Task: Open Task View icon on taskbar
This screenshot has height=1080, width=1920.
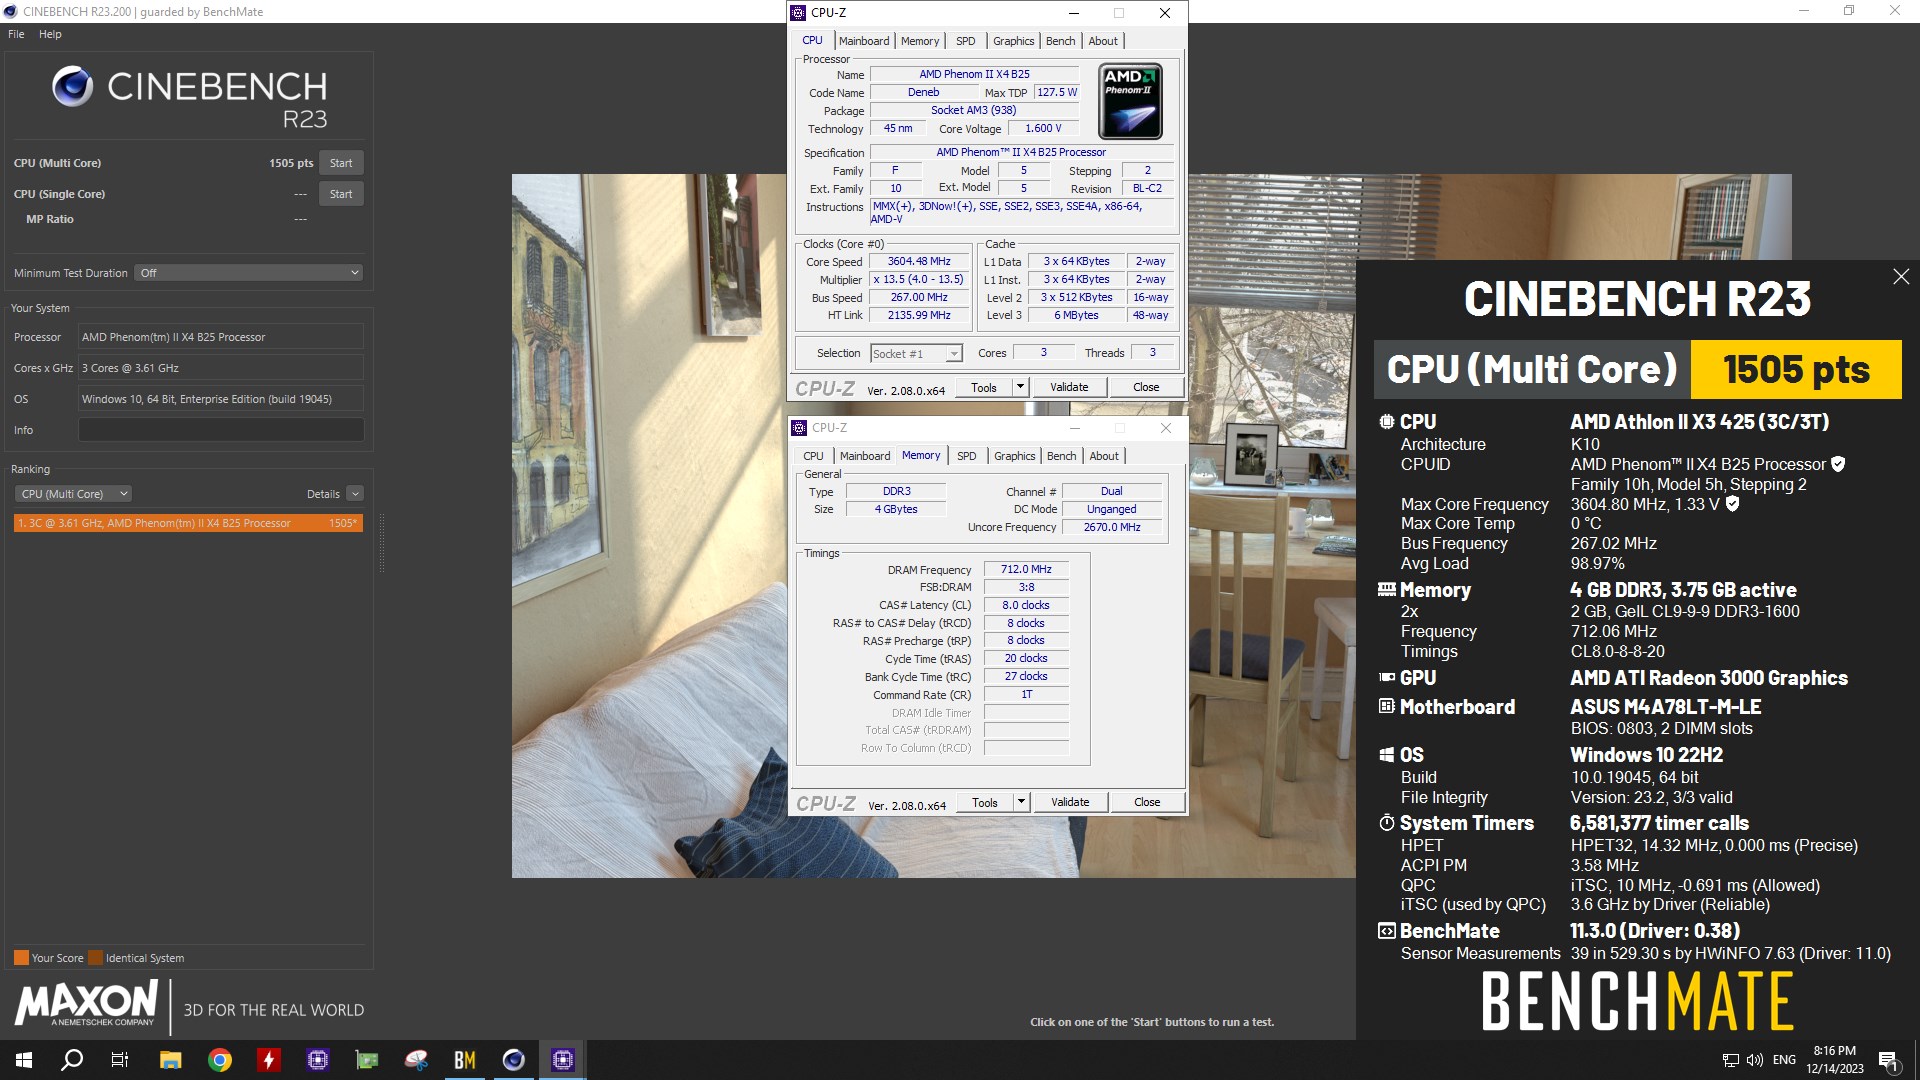Action: (x=120, y=1060)
